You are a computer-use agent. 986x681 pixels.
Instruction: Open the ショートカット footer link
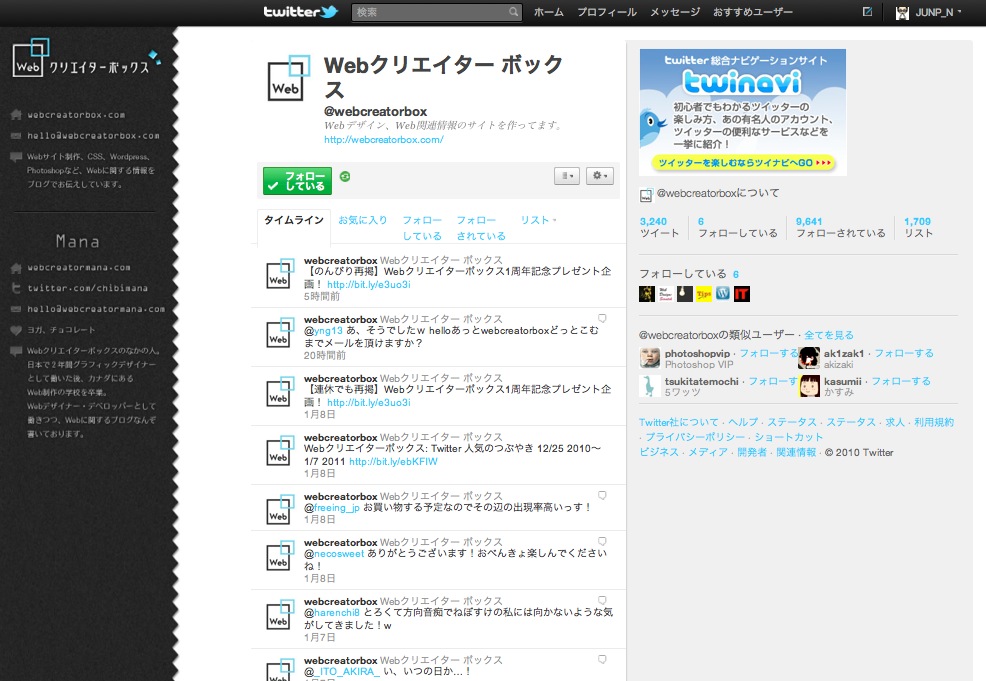click(789, 437)
